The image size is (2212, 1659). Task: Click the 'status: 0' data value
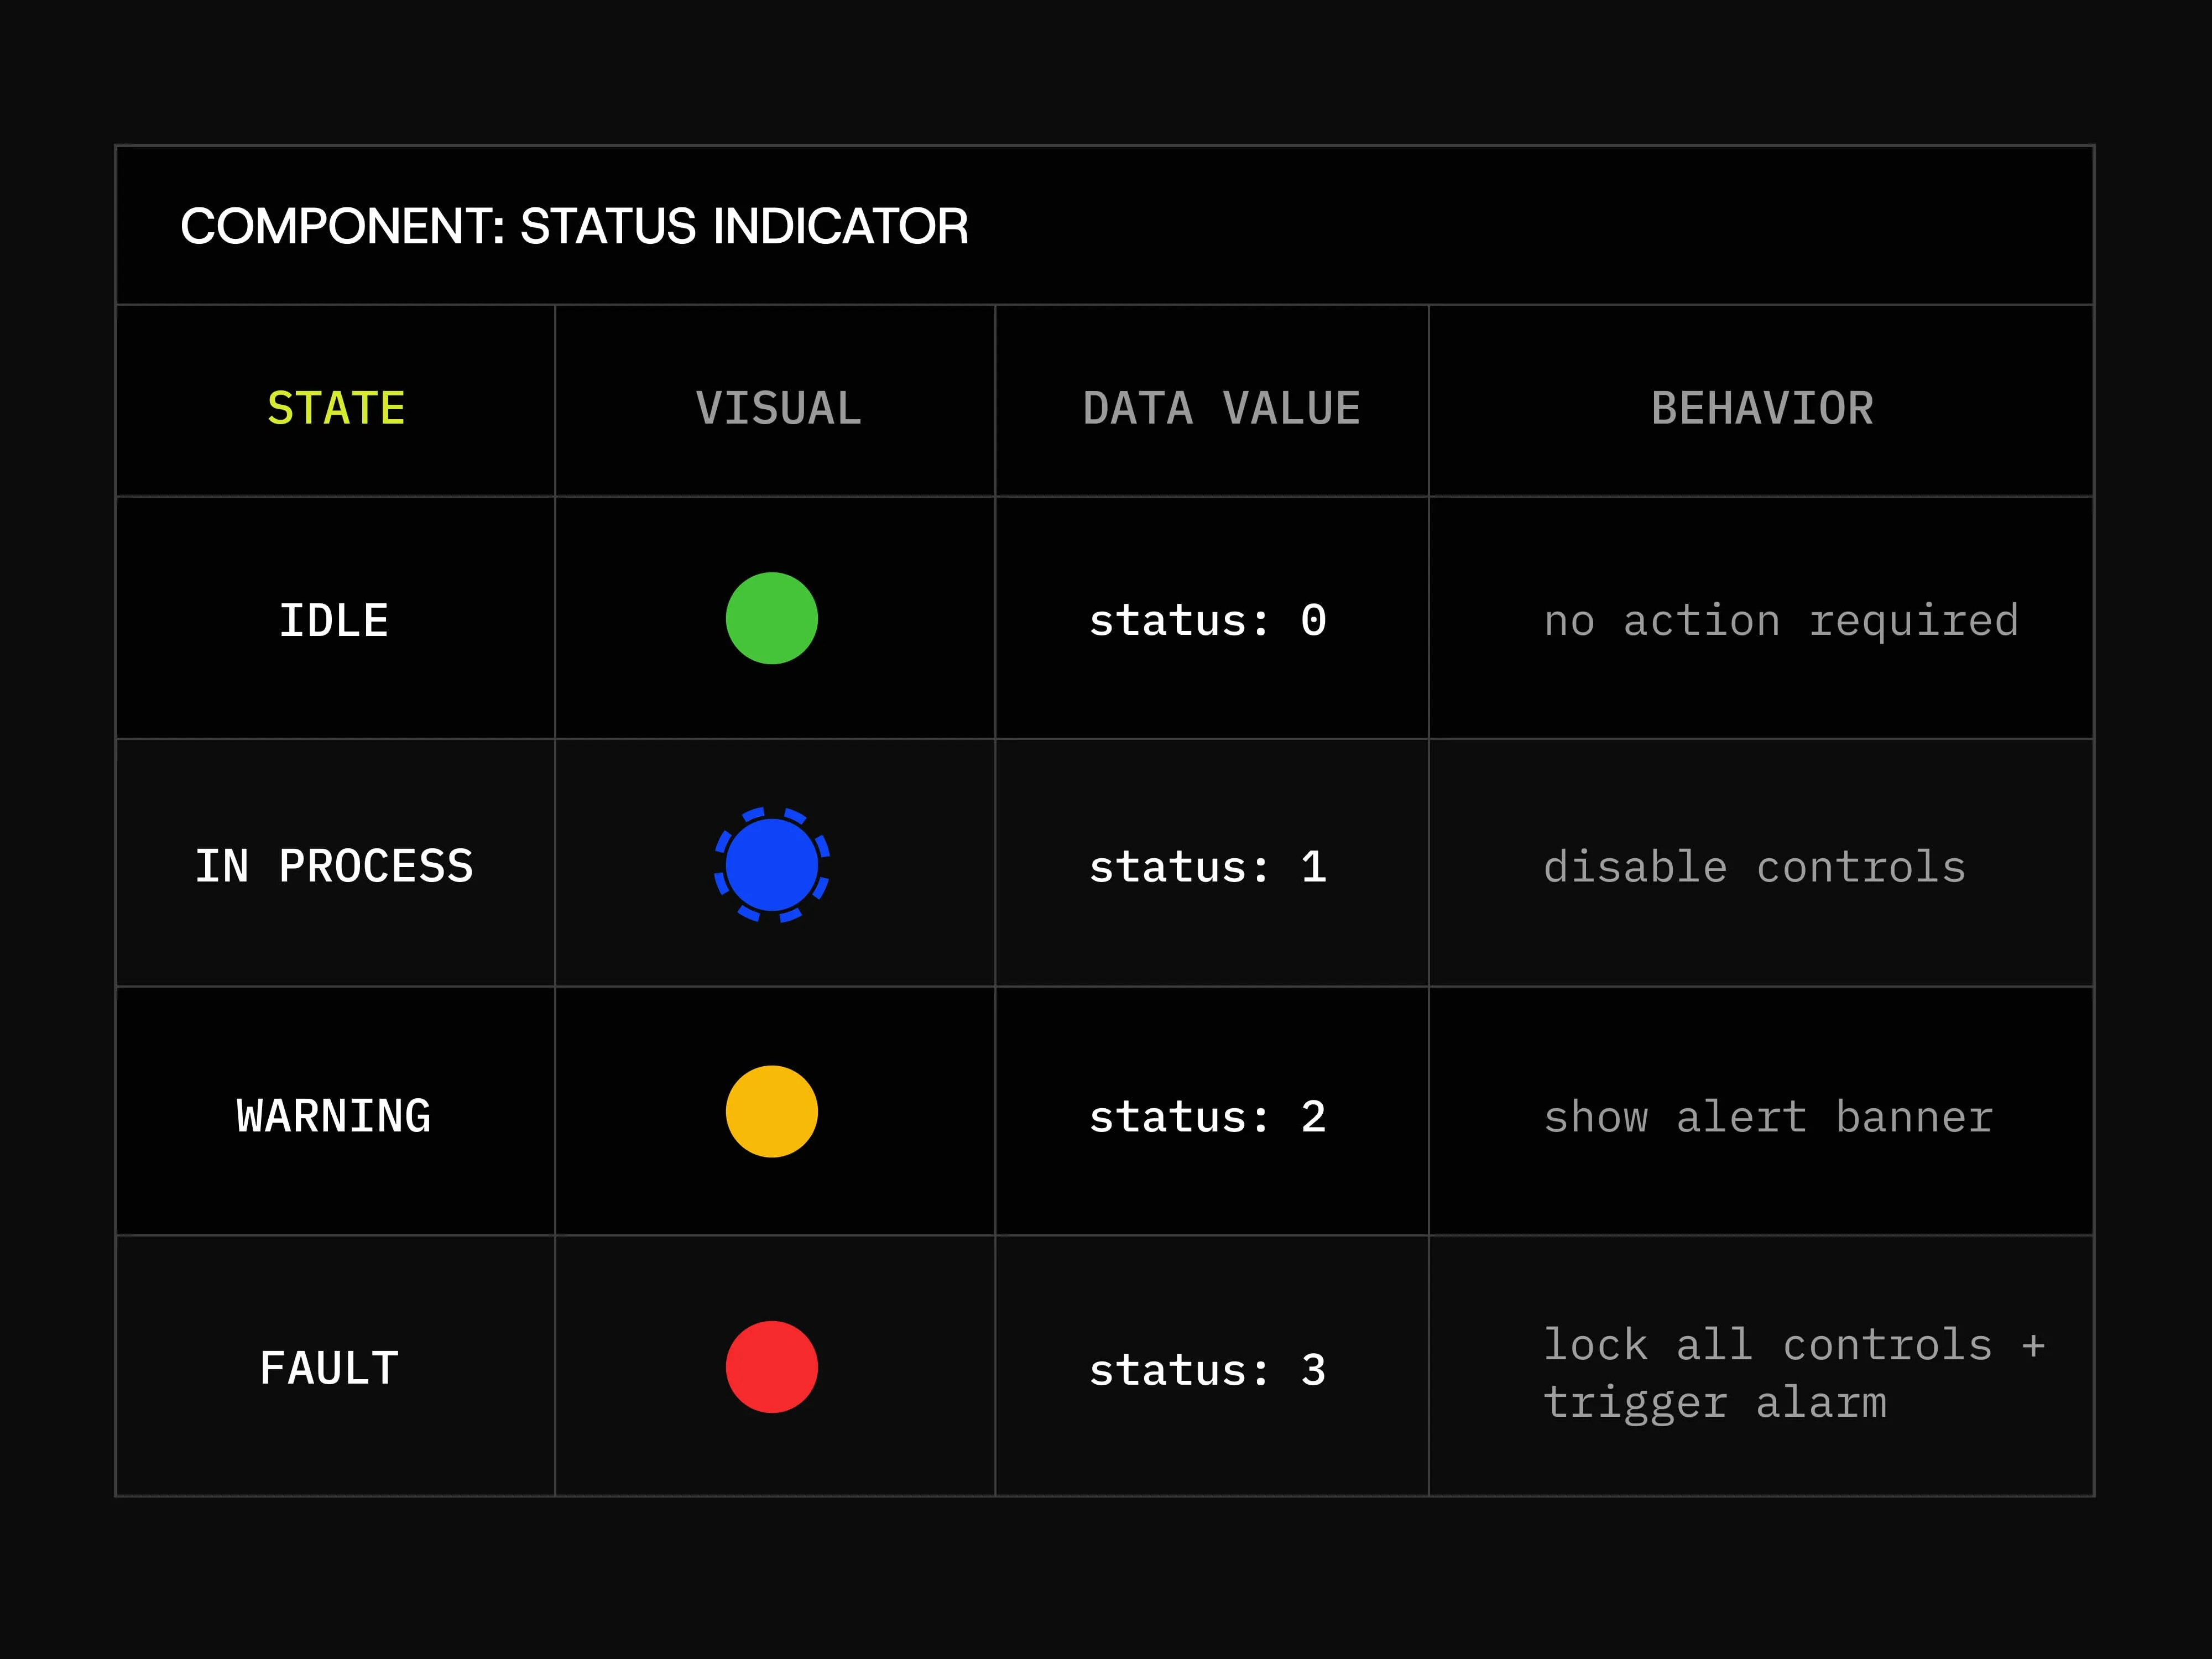coord(1207,620)
